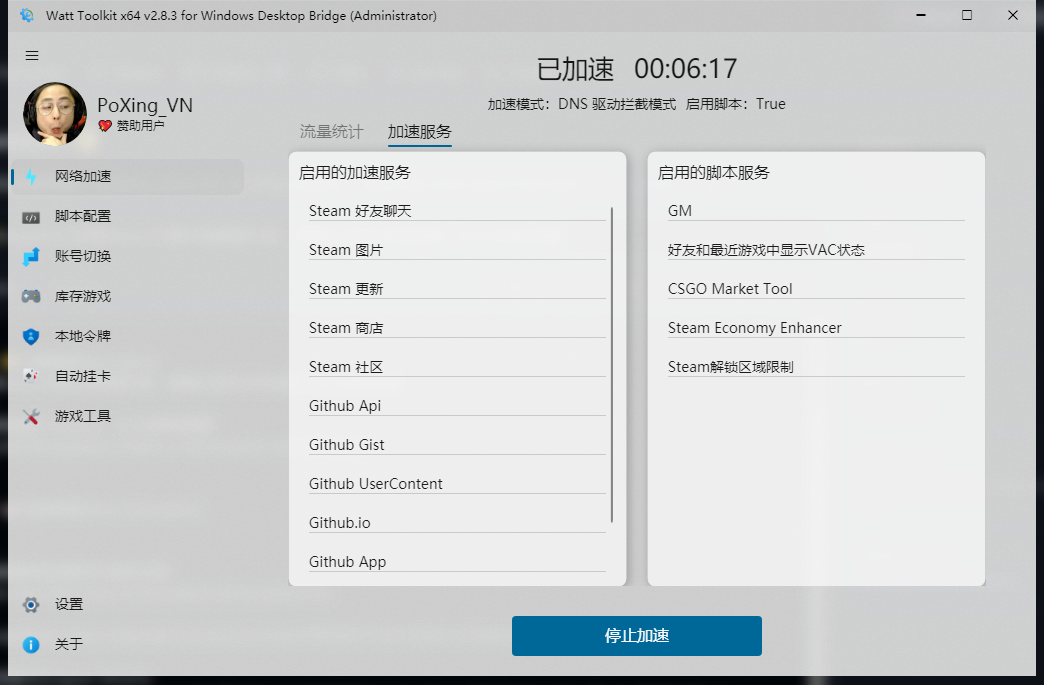The image size is (1044, 685).
Task: Click the 库存游戏 gamepad icon
Action: 31,296
